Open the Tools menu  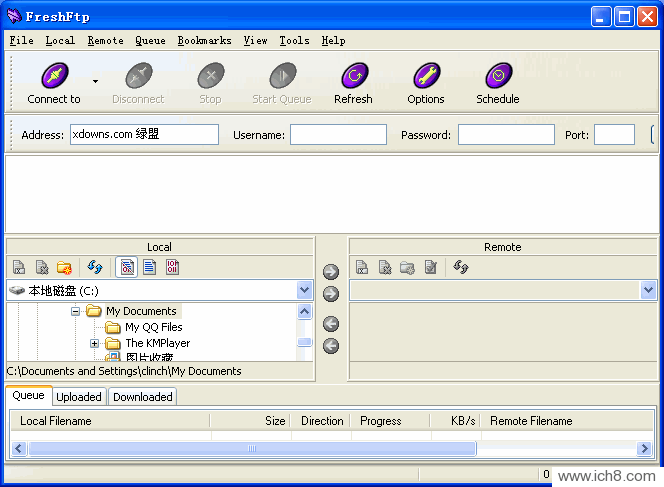click(x=294, y=41)
